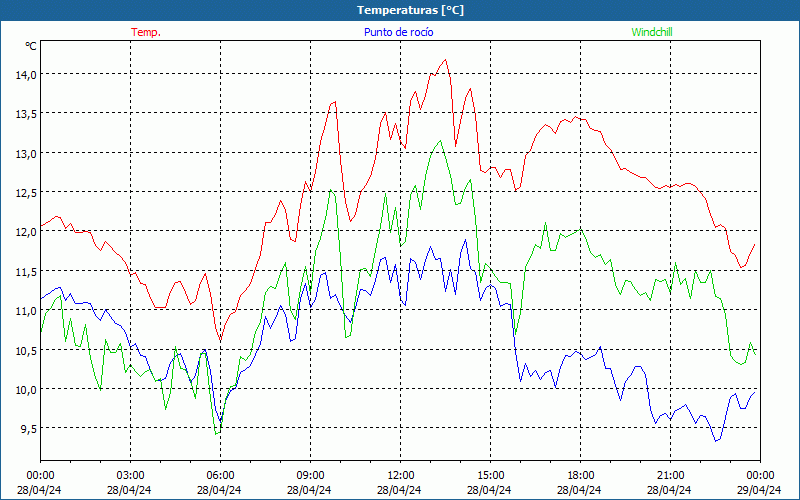Click the 21:00 time axis label

[x=670, y=476]
